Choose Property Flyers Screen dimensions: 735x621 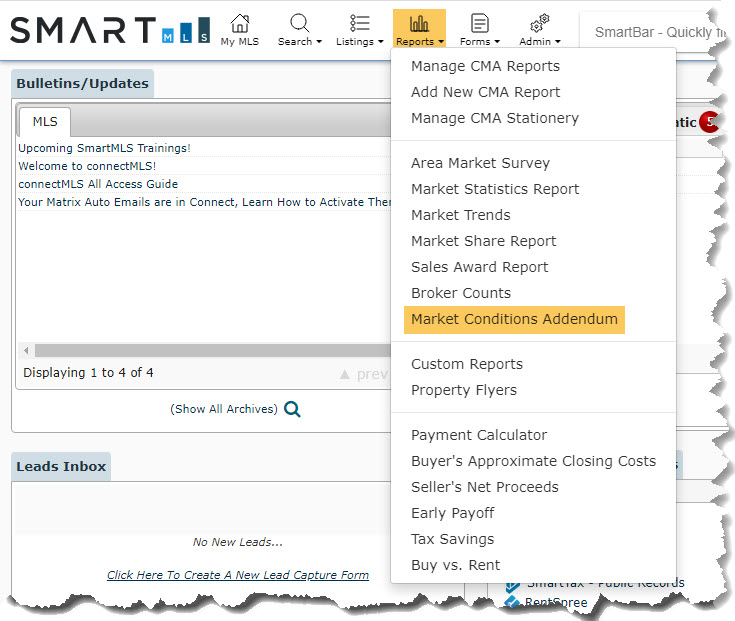pyautogui.click(x=464, y=390)
